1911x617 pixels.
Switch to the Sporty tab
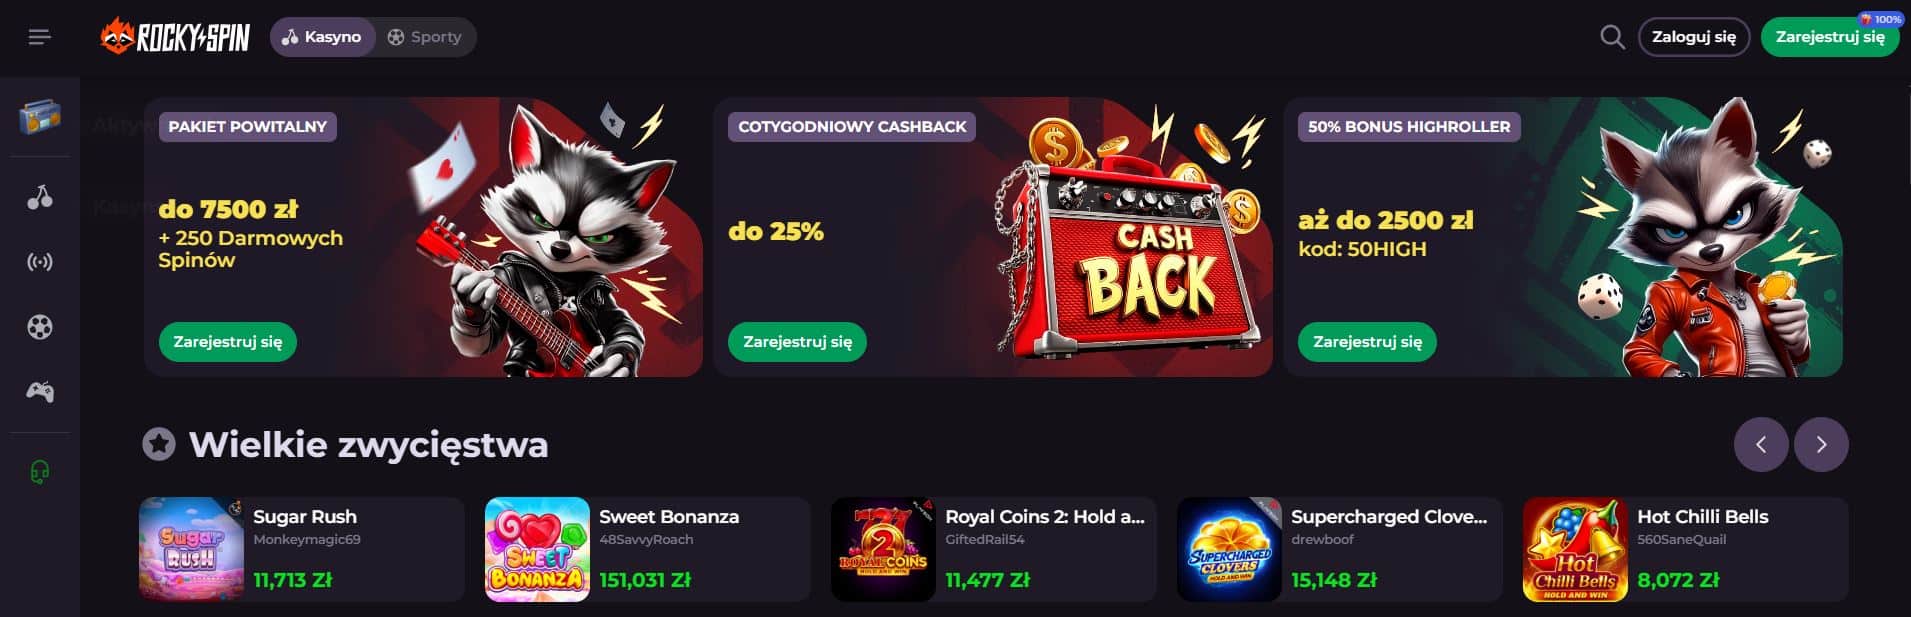click(425, 37)
